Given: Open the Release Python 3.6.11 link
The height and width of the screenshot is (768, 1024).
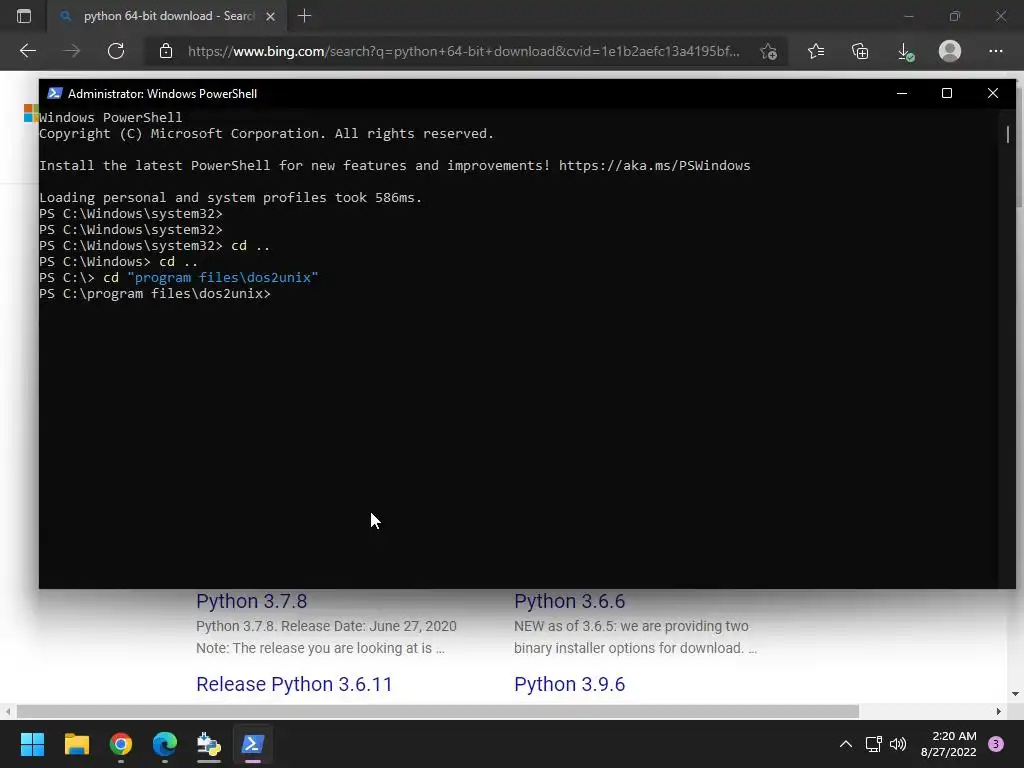Looking at the screenshot, I should pos(294,684).
